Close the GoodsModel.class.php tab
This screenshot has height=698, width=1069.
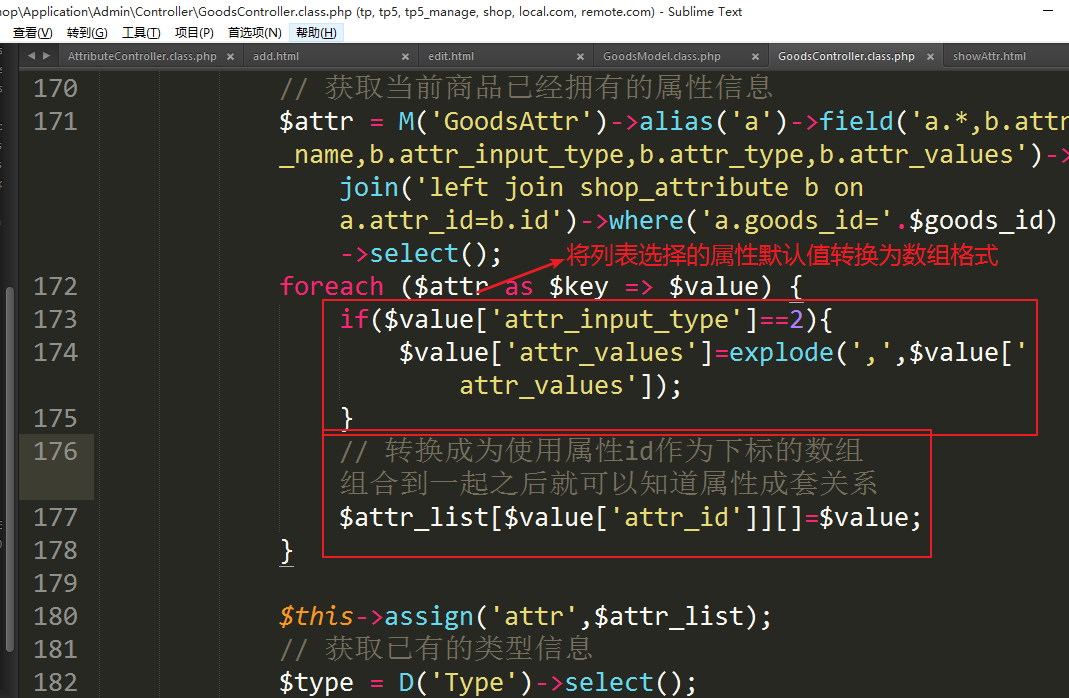(x=755, y=57)
